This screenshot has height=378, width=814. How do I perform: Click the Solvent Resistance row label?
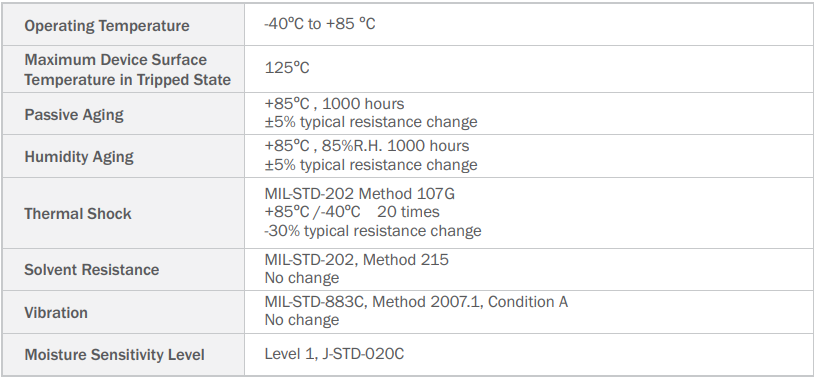(92, 269)
